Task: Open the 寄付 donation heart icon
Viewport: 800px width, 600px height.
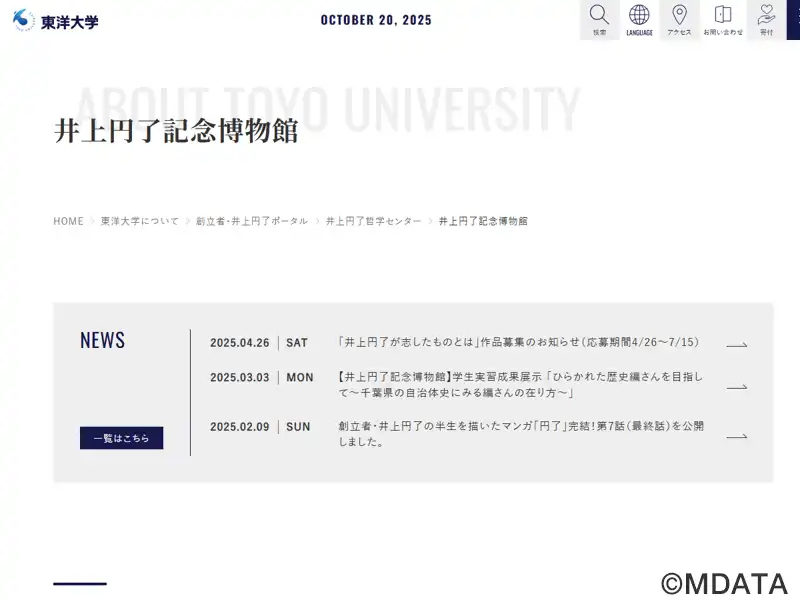Action: 766,19
